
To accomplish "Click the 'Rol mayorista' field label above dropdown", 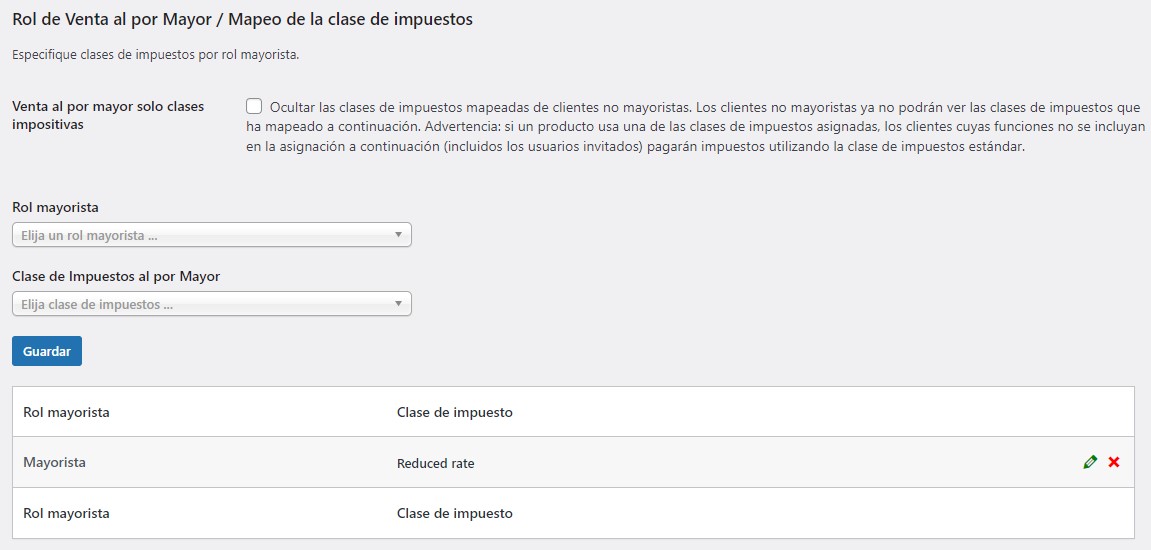I will pos(55,207).
